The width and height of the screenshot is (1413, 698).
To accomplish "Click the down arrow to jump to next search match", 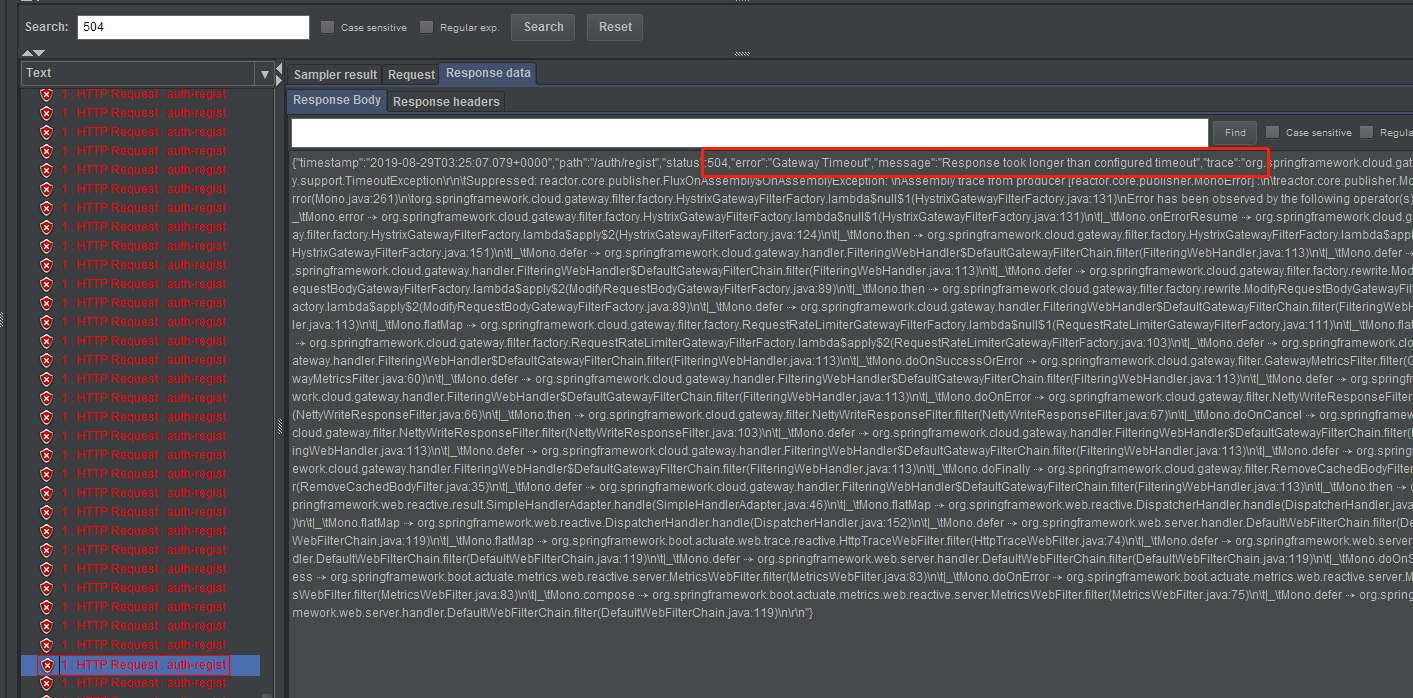I will pos(40,53).
